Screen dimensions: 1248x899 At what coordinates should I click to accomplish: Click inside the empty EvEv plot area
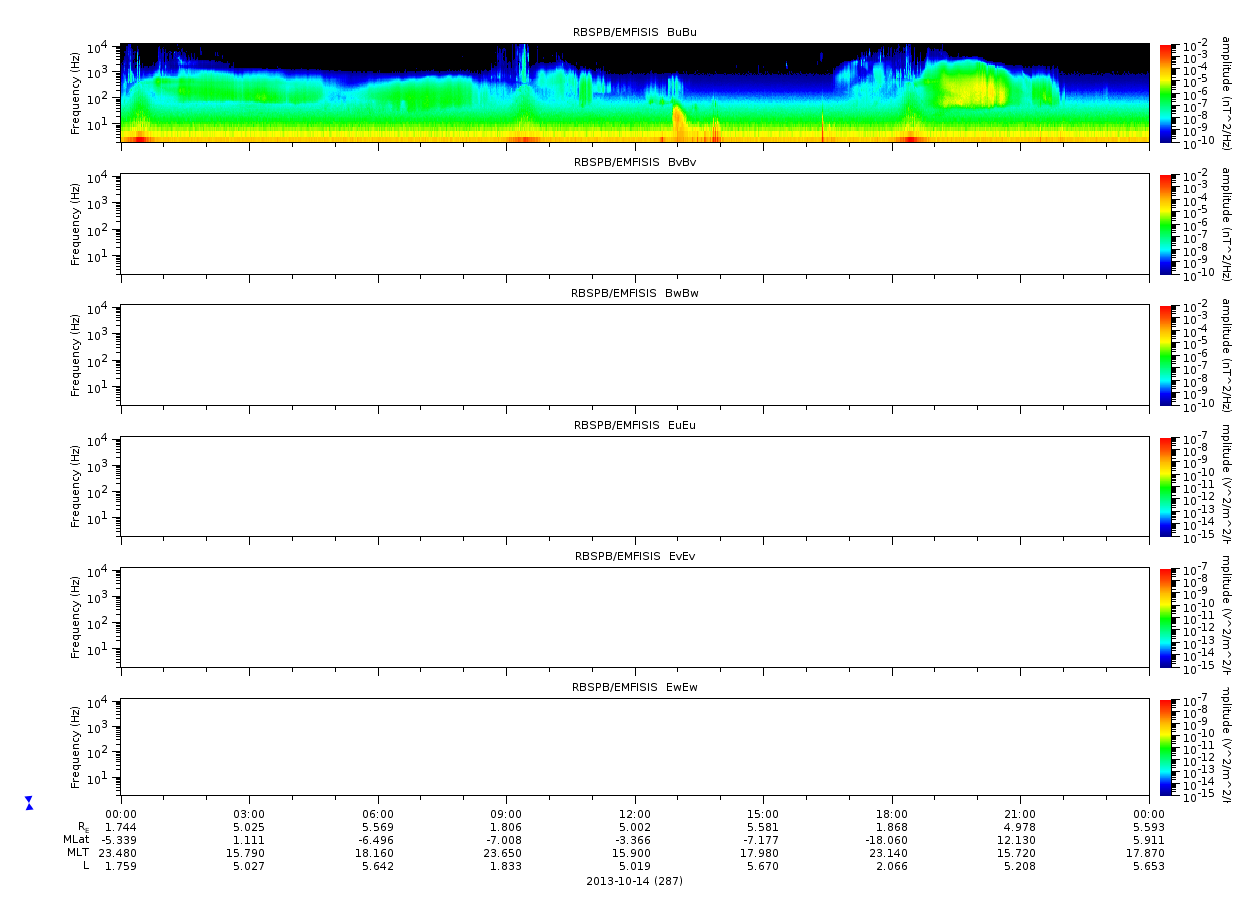click(634, 617)
